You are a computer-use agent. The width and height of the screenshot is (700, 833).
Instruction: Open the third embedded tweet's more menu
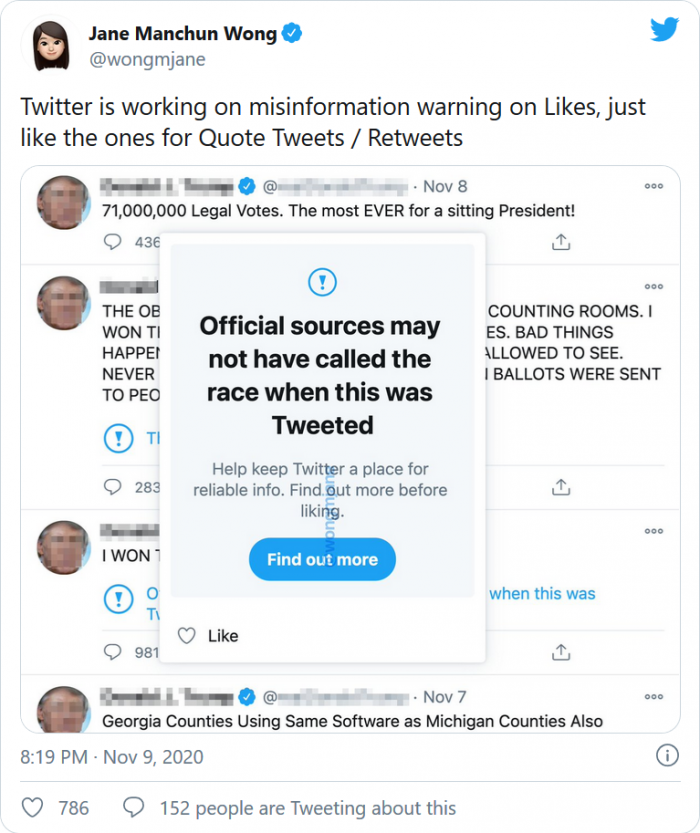point(653,531)
